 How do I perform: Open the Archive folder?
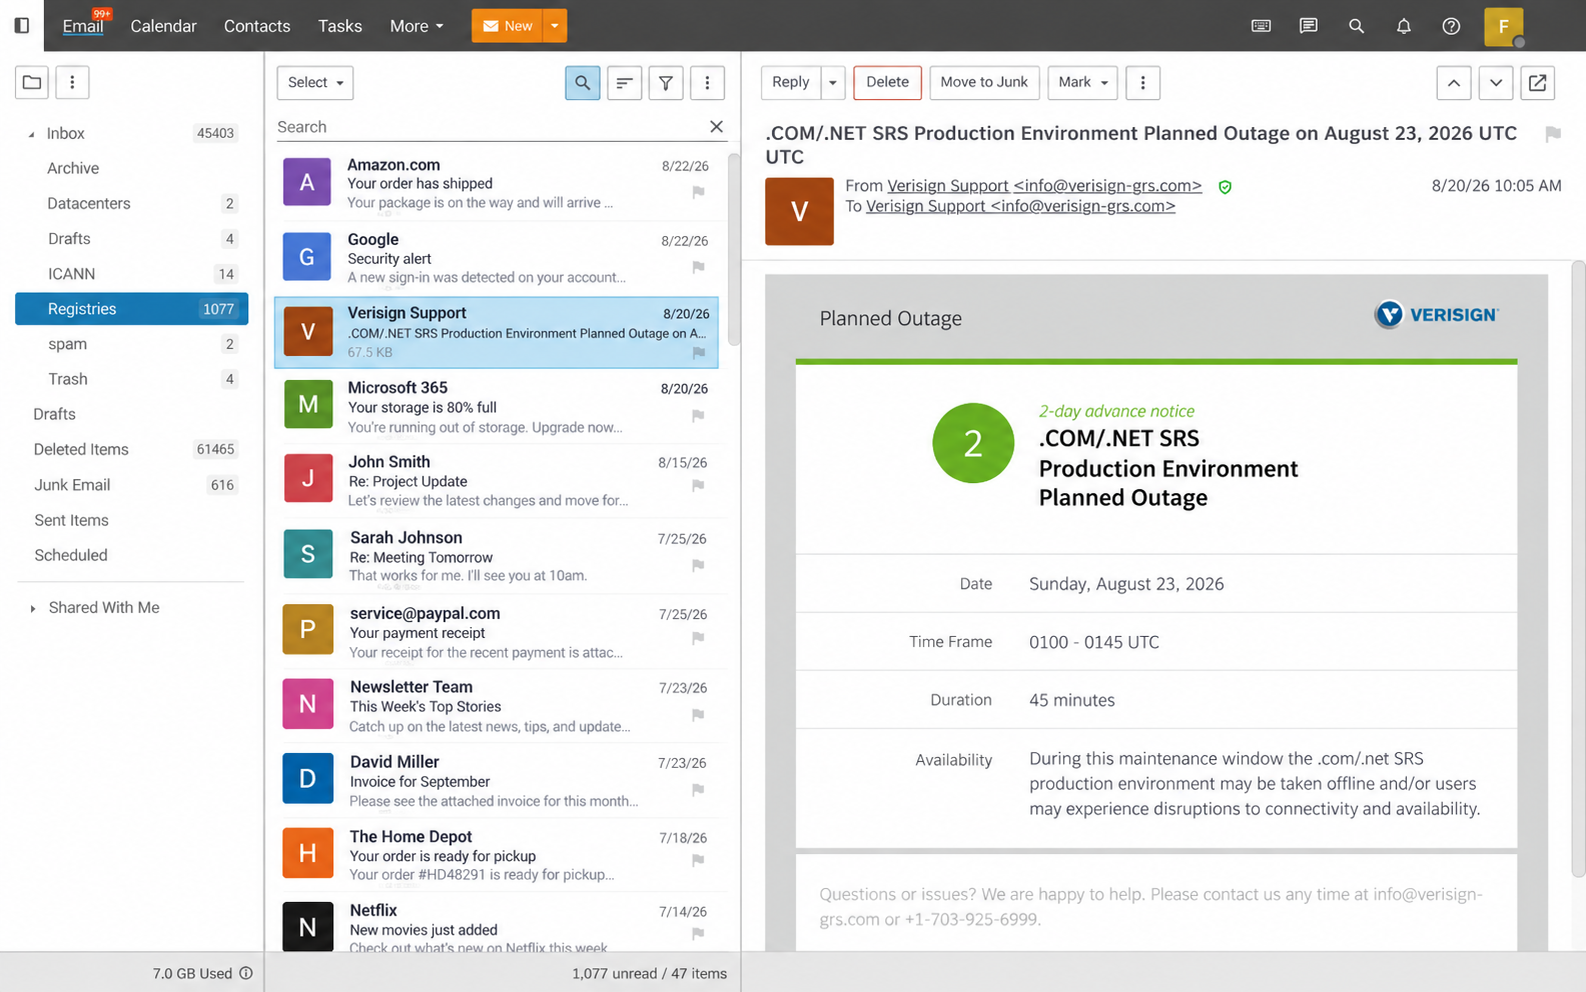pos(131,168)
